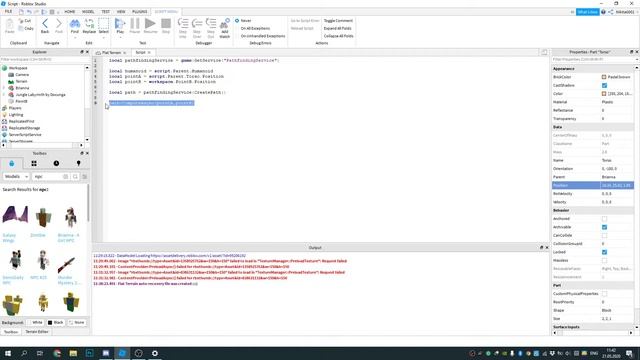Viewport: 640px width, 360px height.
Task: Toggle the Locked checkbox
Action: coord(604,252)
